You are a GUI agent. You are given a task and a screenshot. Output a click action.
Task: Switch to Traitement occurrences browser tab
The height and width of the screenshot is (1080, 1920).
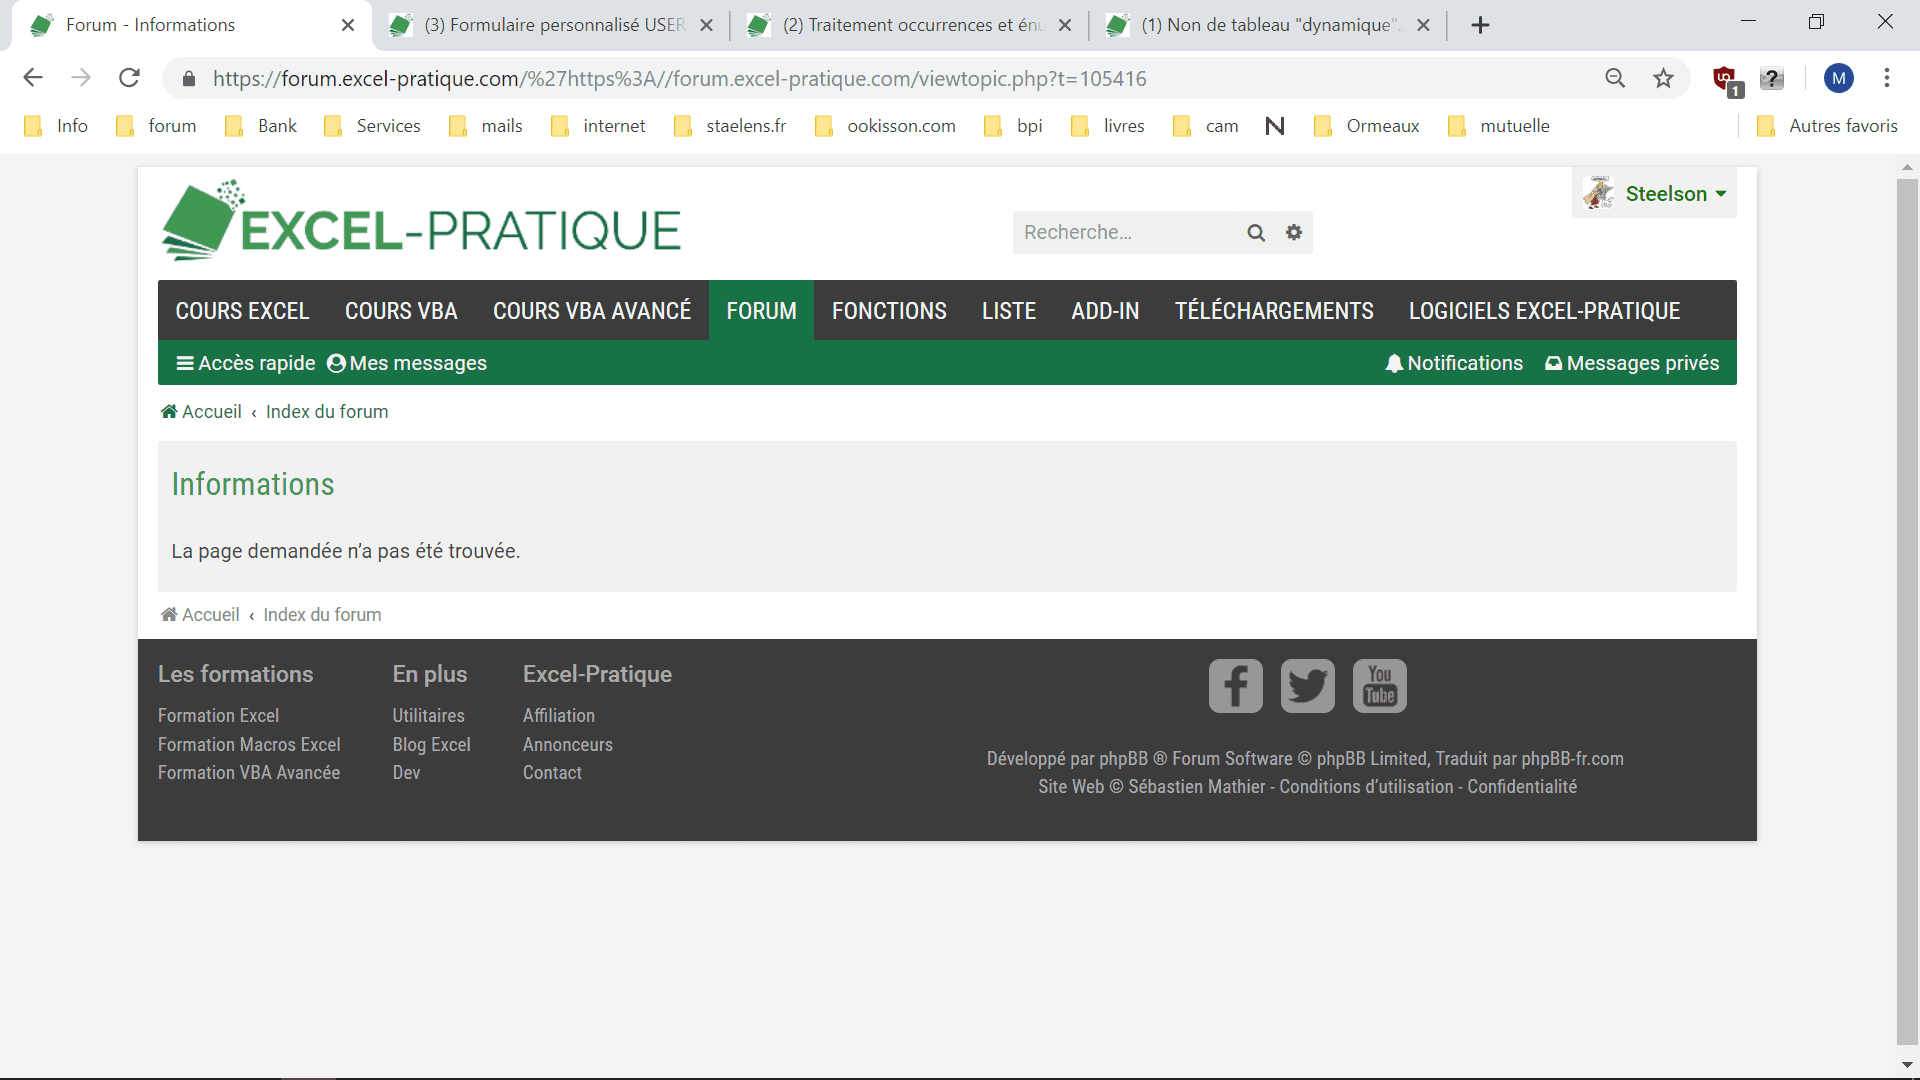coord(910,25)
